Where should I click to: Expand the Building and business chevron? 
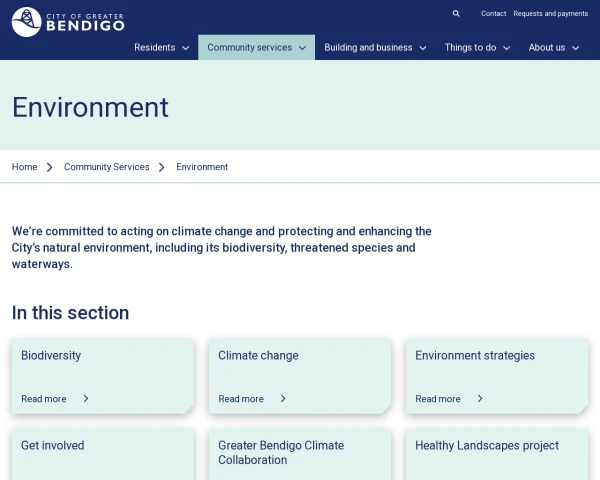coord(423,48)
